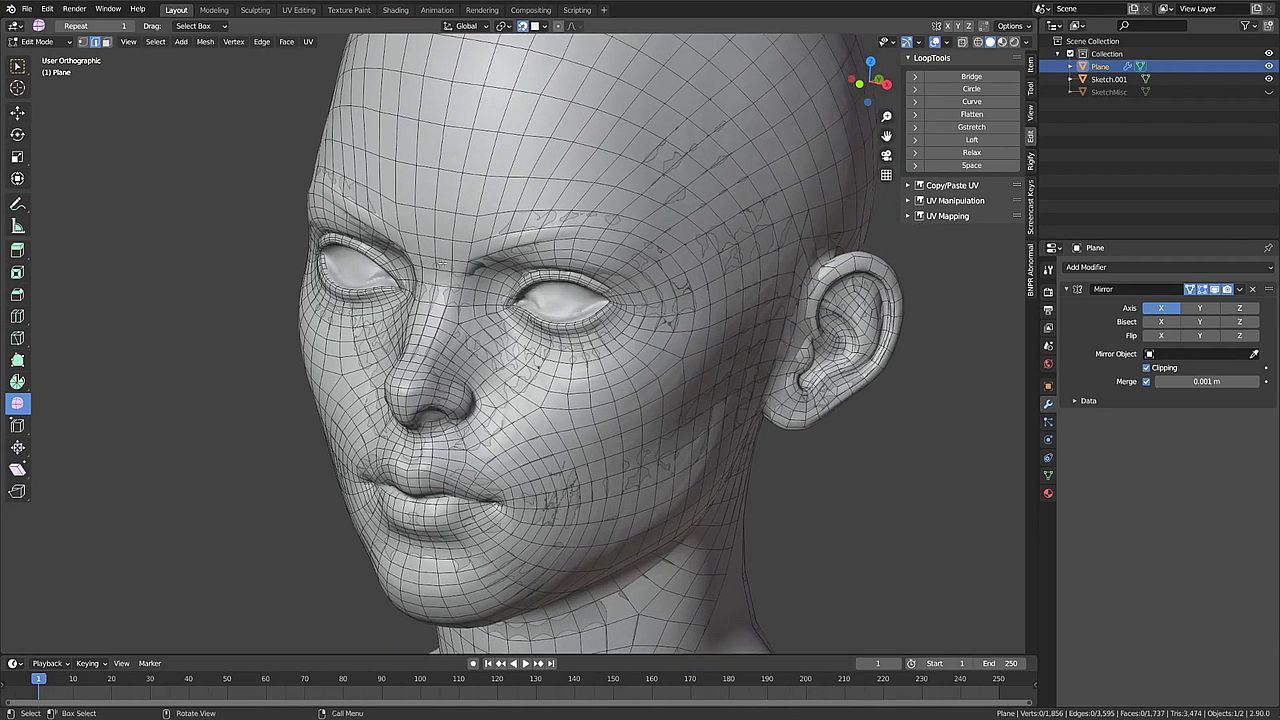Use the Mirror Object eyedropper
This screenshot has width=1280, height=720.
[1254, 354]
